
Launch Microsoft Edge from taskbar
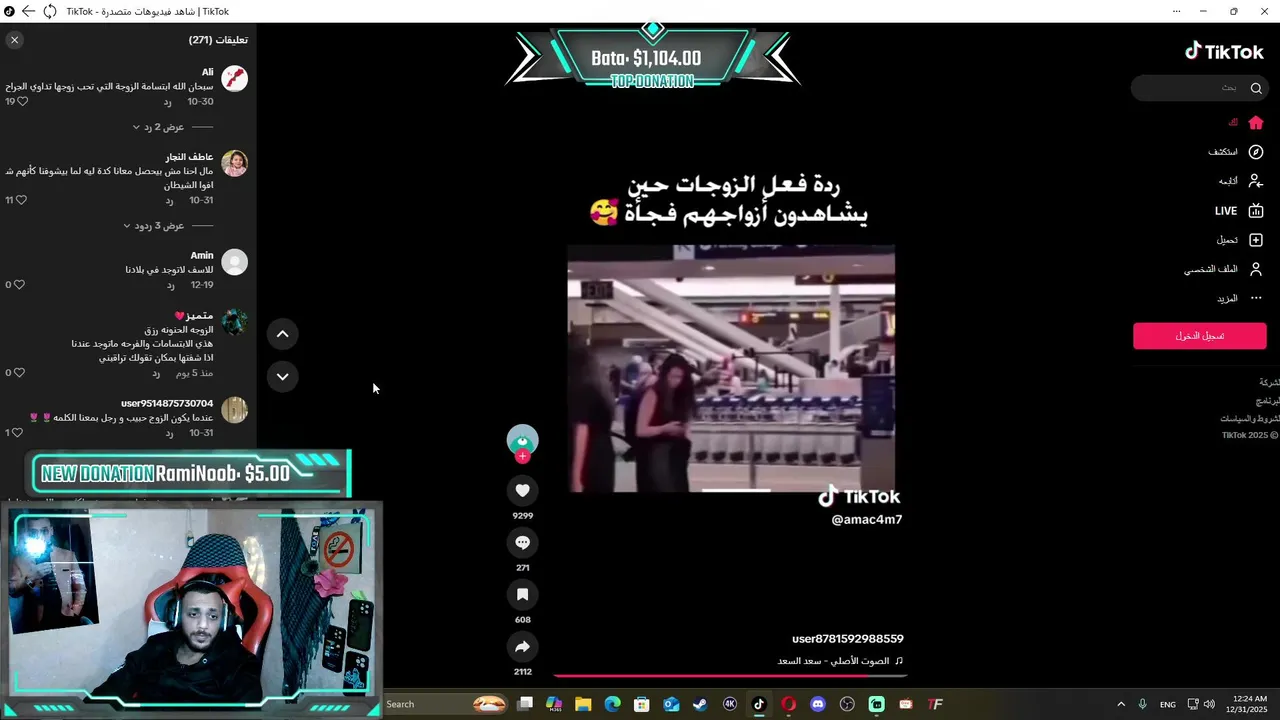[612, 704]
